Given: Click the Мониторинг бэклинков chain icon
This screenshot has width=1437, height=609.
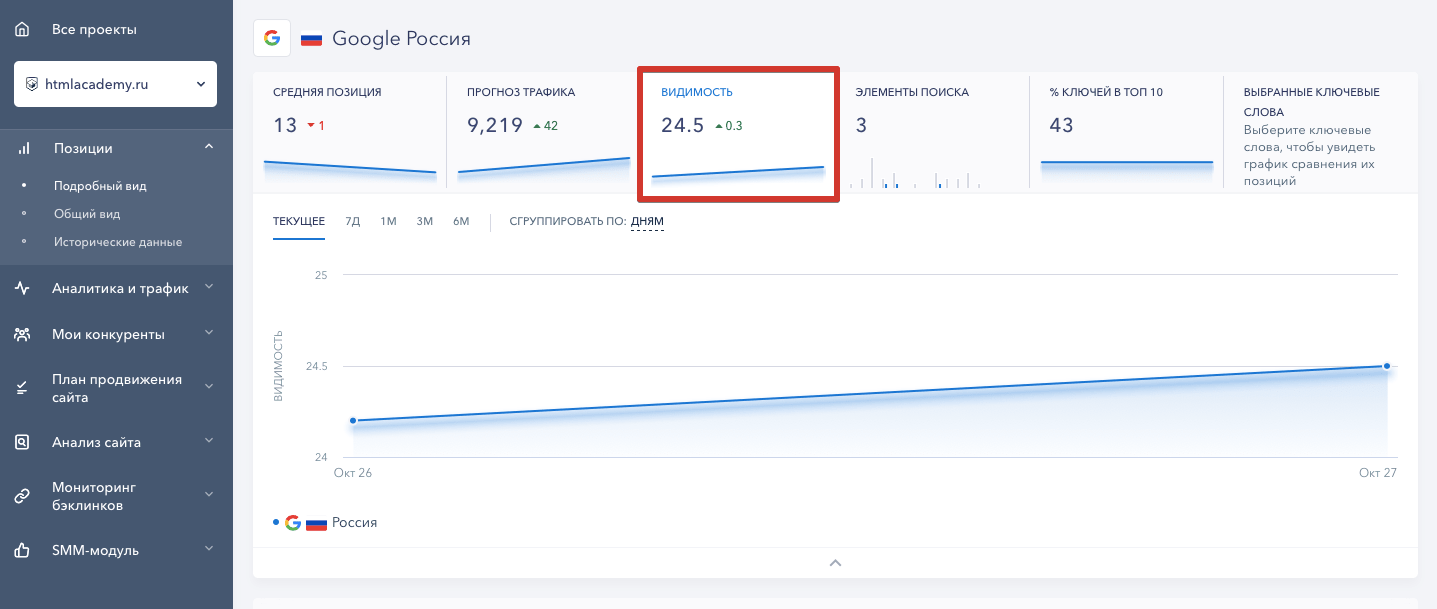Looking at the screenshot, I should [22, 496].
